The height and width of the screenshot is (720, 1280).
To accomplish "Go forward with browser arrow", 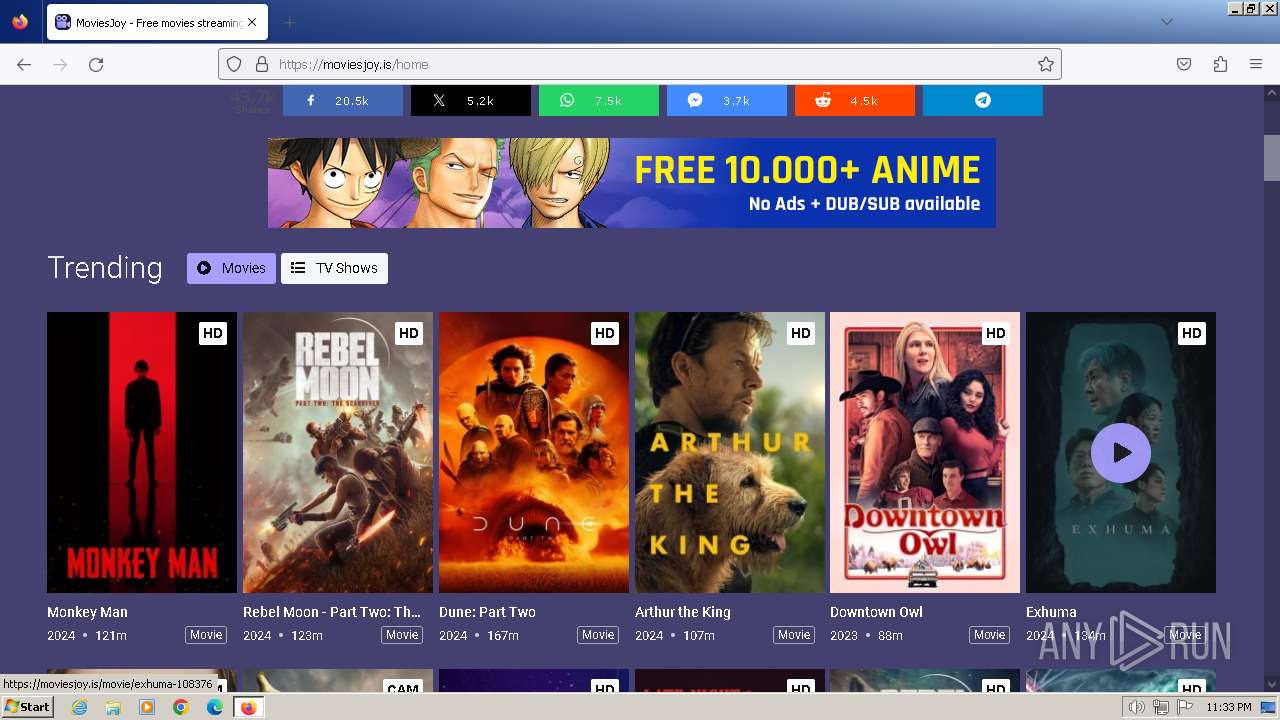I will pos(60,64).
